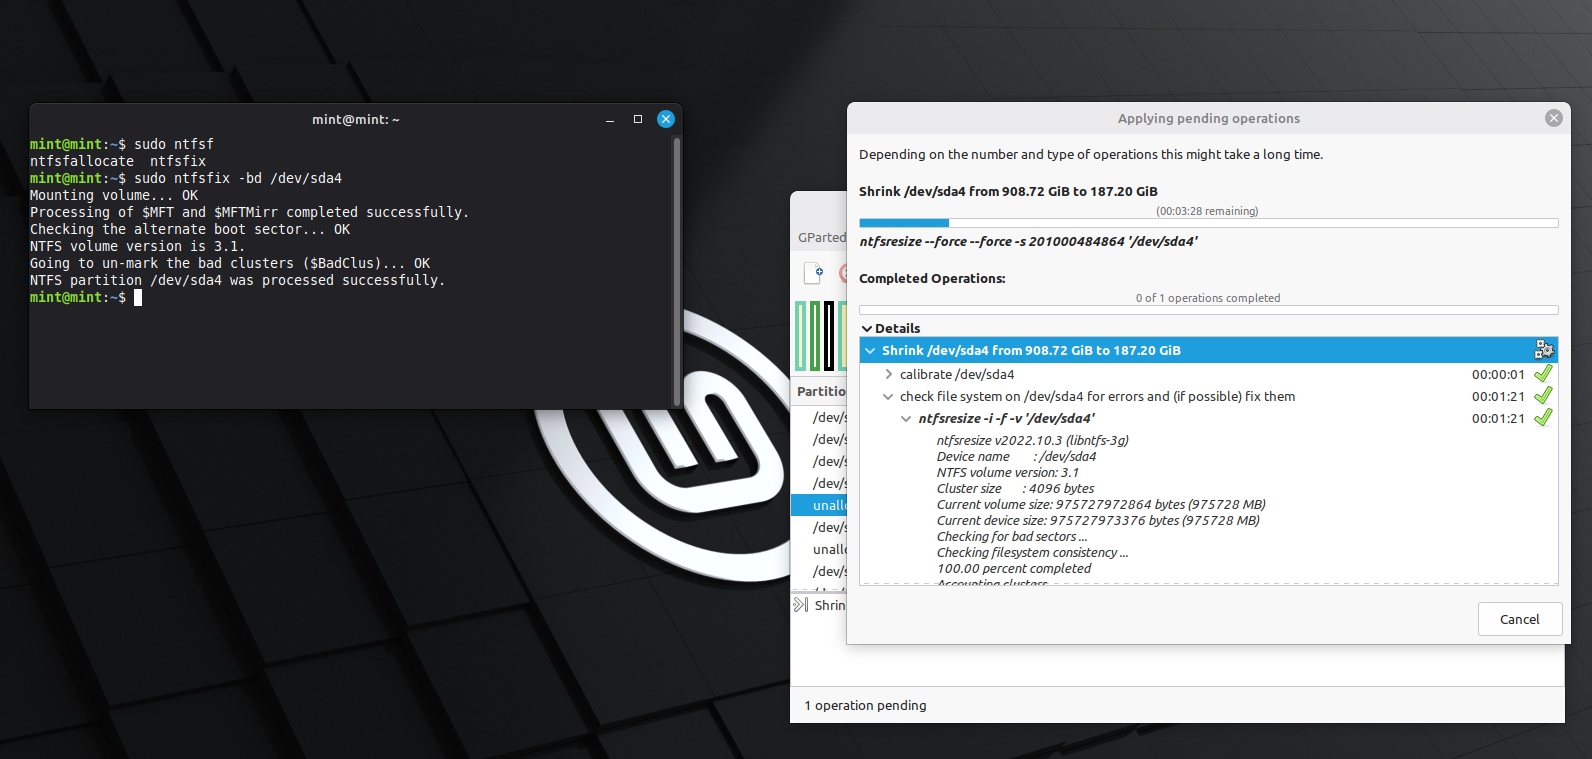Click the 'Going to un-mark the bad clusters' line
This screenshot has width=1592, height=759.
point(230,263)
